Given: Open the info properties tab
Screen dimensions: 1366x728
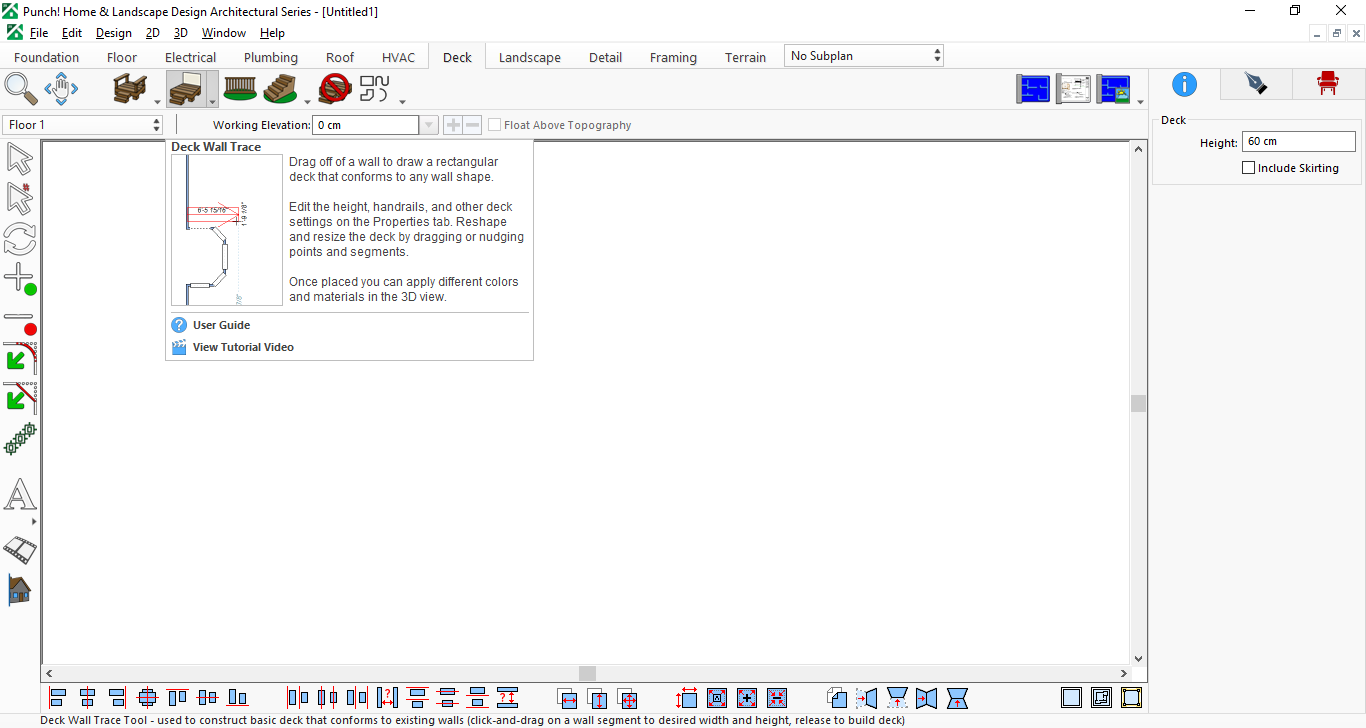Looking at the screenshot, I should coord(1184,83).
